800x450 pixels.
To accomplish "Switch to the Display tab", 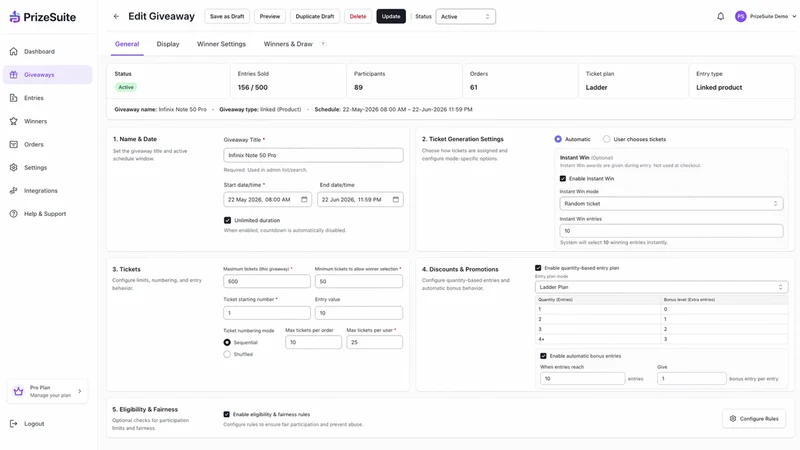I will pos(168,44).
